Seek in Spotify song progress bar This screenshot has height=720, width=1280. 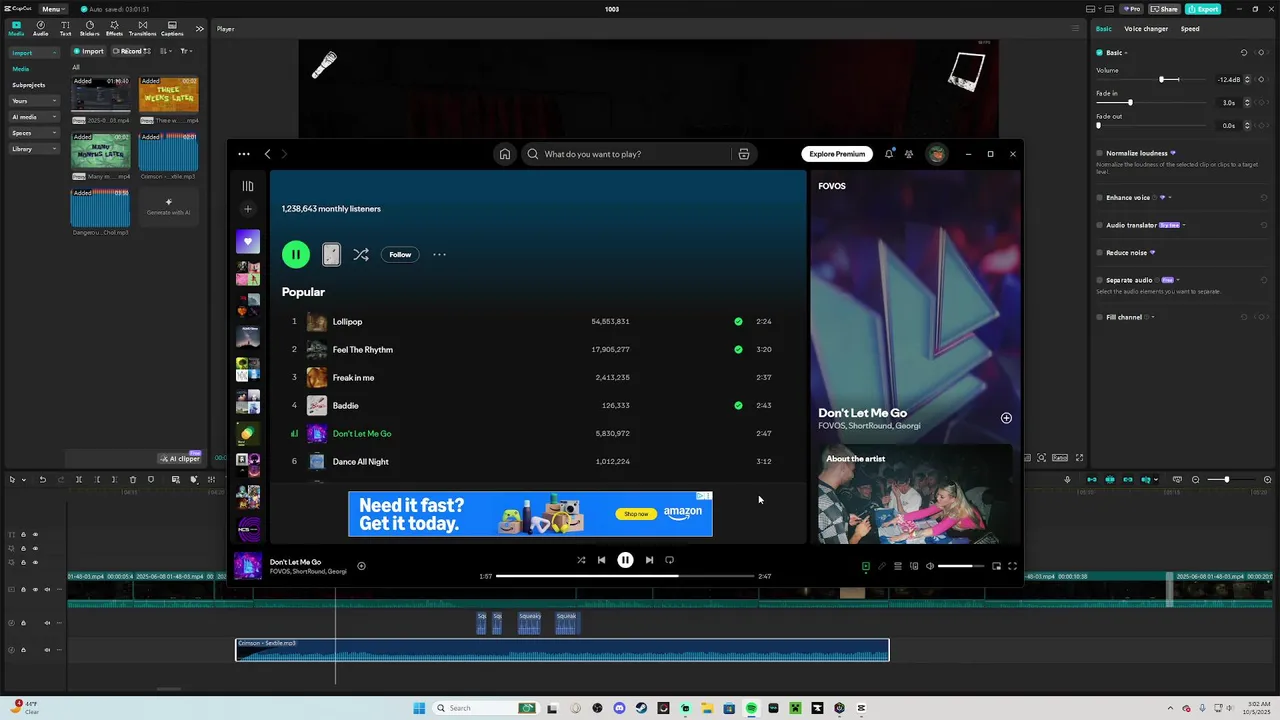625,576
